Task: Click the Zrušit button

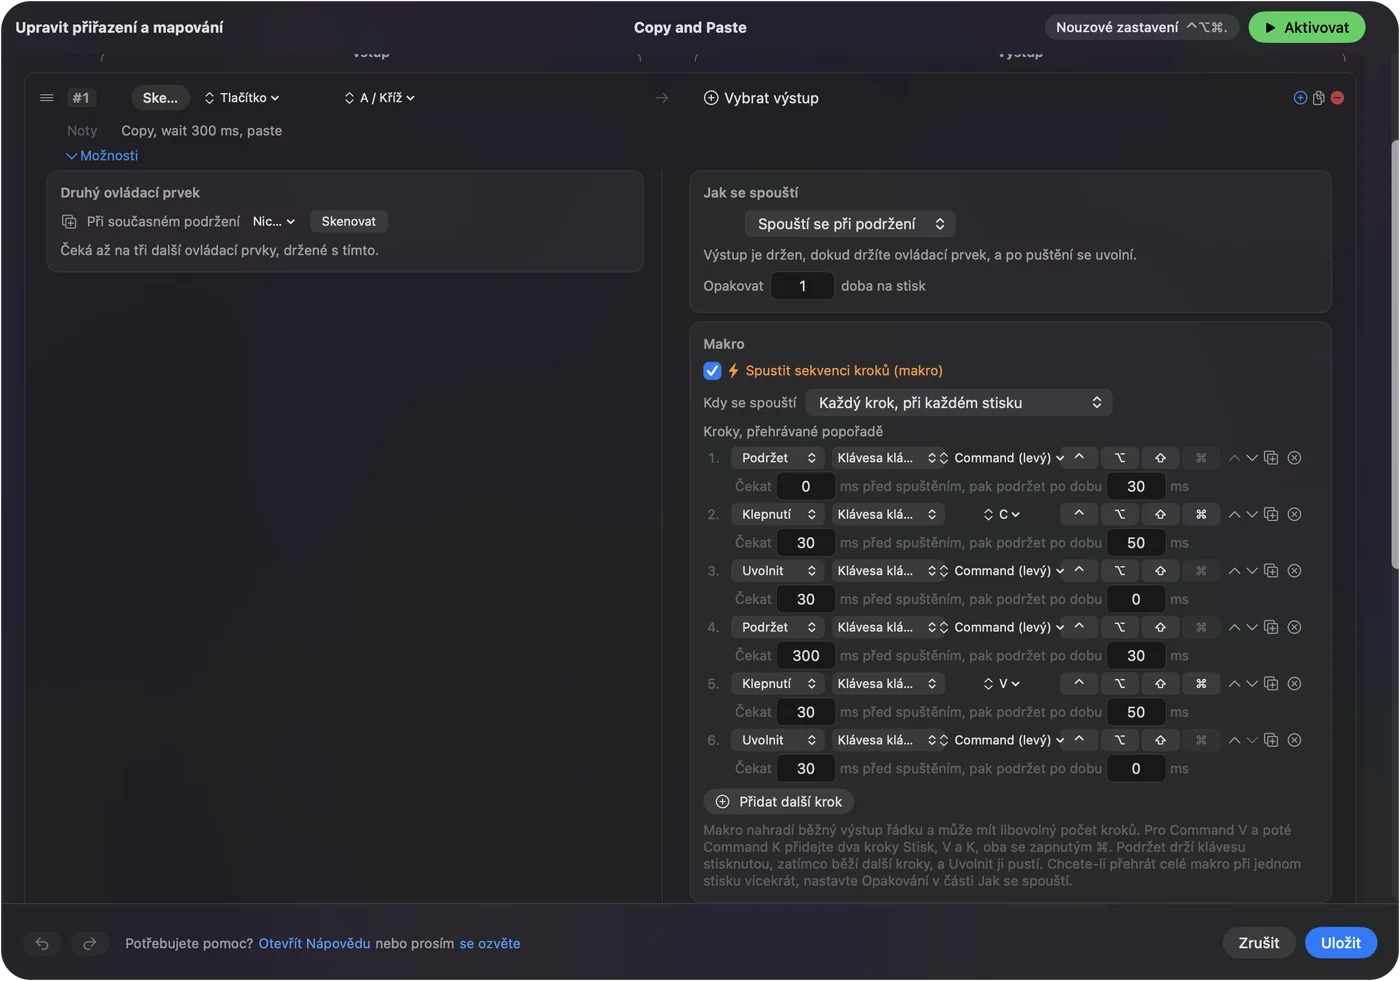Action: point(1259,943)
